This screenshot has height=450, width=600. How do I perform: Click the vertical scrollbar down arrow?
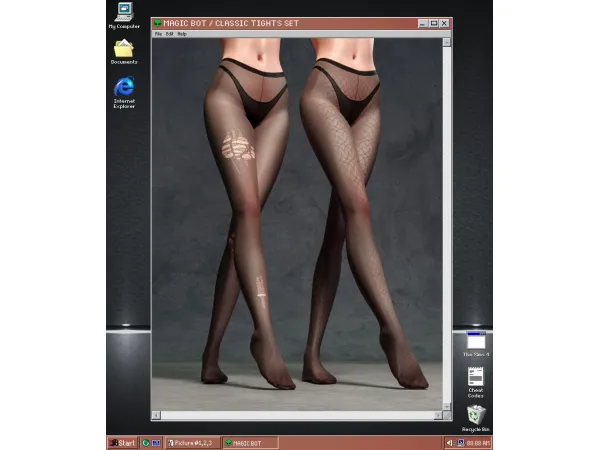[447, 406]
